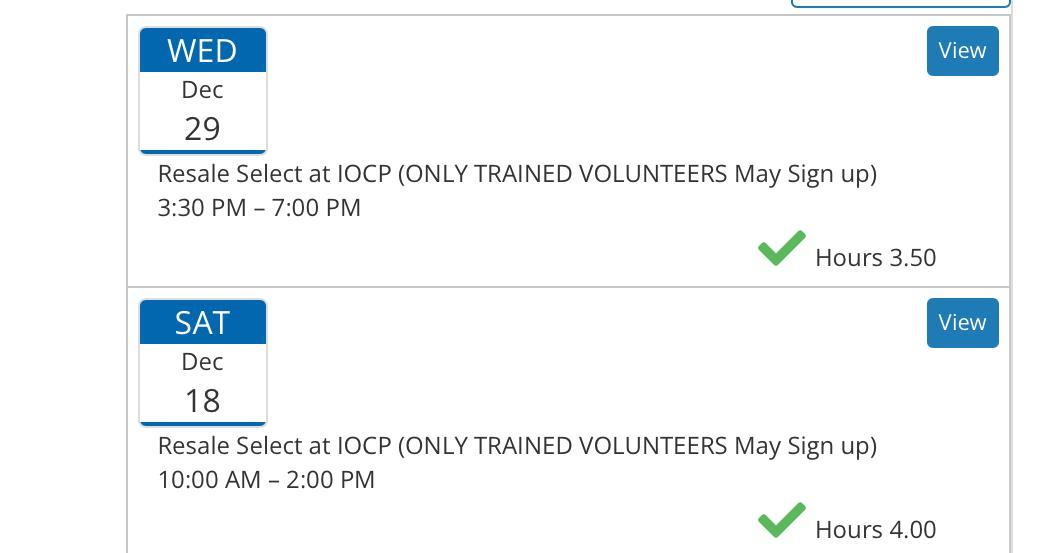Select the day number 29
Viewport: 1055px width, 553px height.
pos(202,129)
